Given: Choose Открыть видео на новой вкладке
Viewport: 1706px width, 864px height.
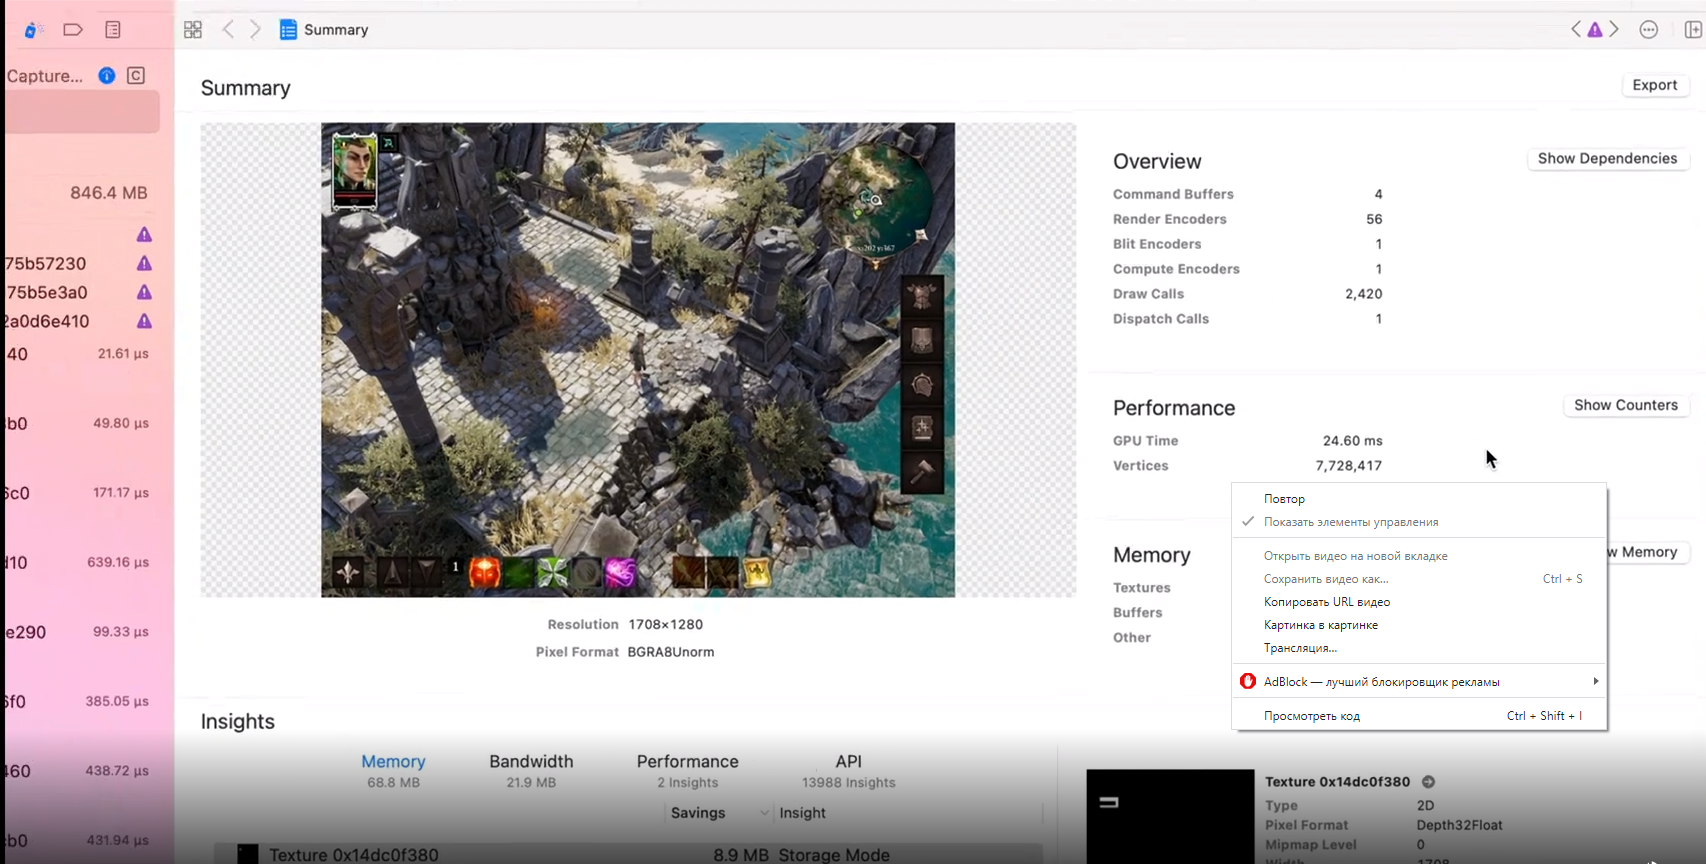Looking at the screenshot, I should point(1356,556).
